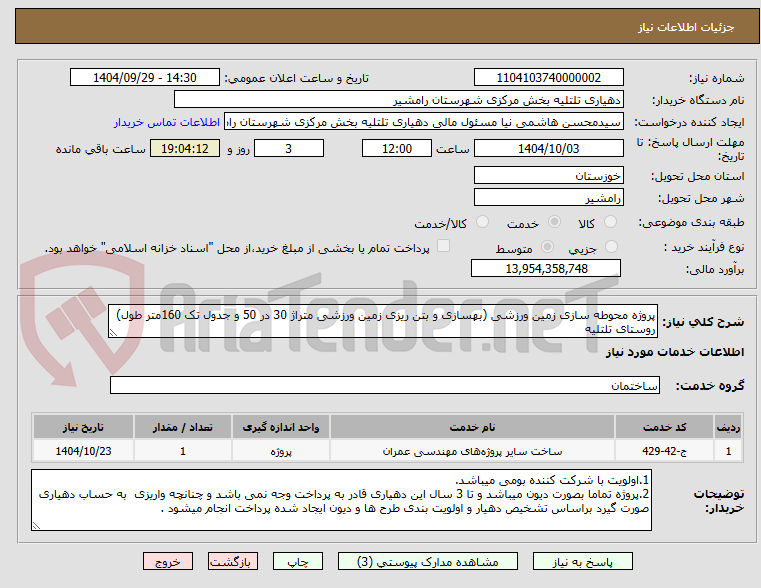The image size is (761, 588).
Task: Click the توضیحات خریدار text area
Action: [341, 500]
